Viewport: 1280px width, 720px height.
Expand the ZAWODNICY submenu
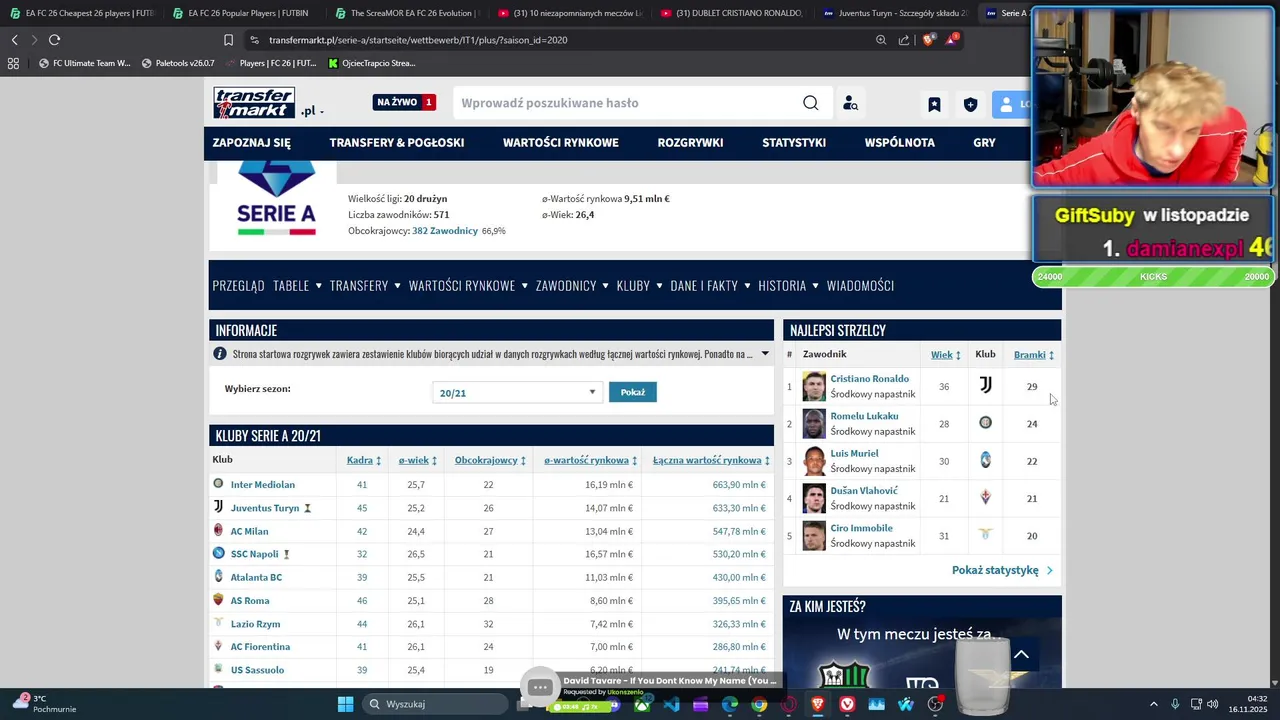click(x=606, y=285)
